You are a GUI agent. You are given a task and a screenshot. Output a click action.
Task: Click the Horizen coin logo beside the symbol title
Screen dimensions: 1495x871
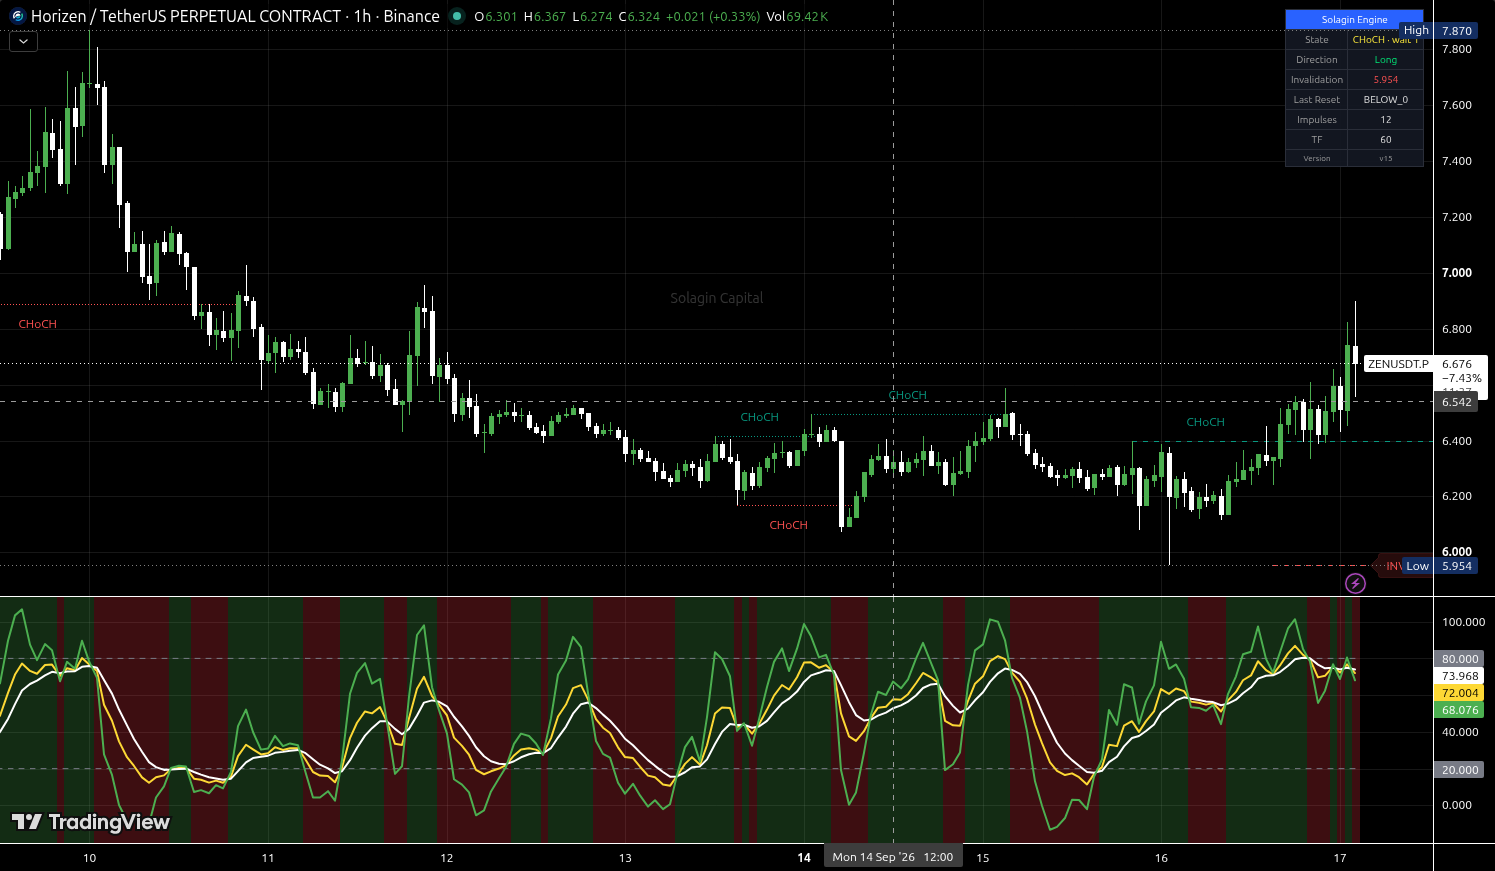tap(17, 16)
